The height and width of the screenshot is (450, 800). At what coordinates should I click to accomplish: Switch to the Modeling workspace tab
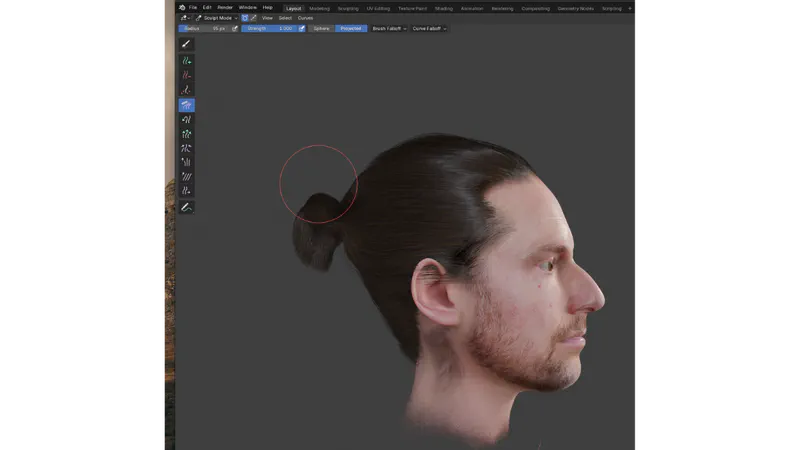click(319, 9)
